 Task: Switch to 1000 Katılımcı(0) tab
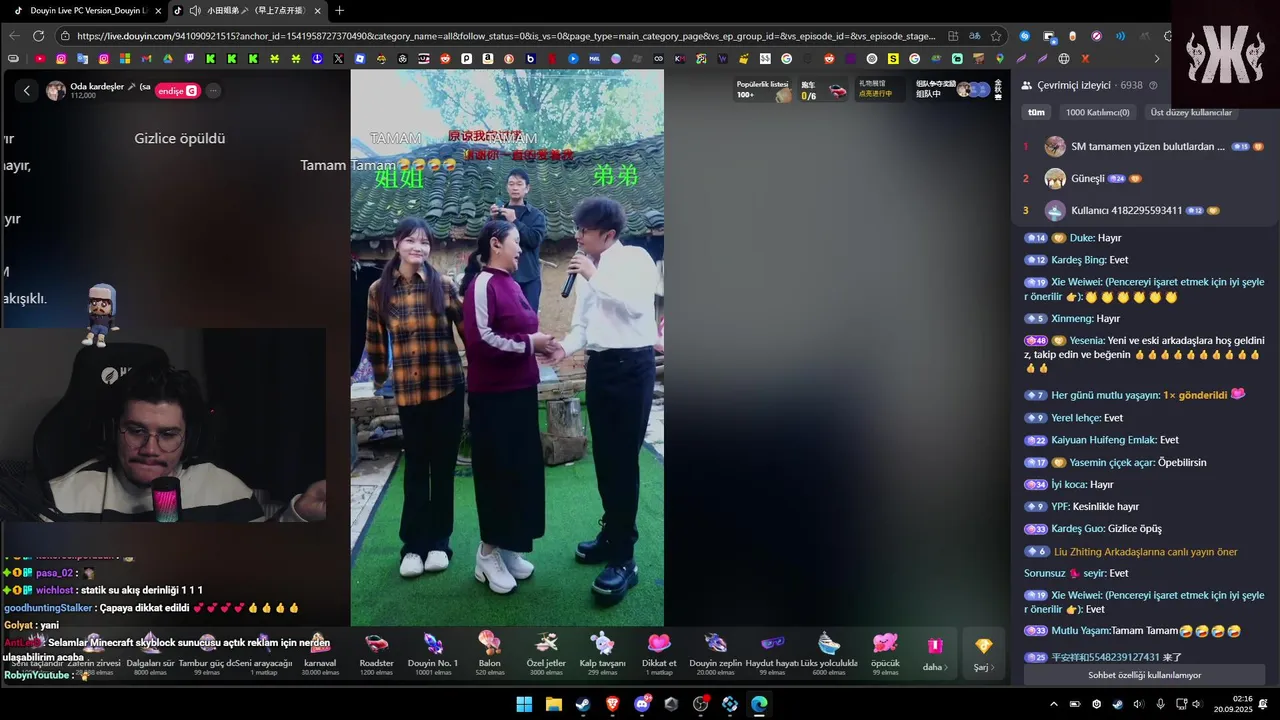[x=1097, y=112]
